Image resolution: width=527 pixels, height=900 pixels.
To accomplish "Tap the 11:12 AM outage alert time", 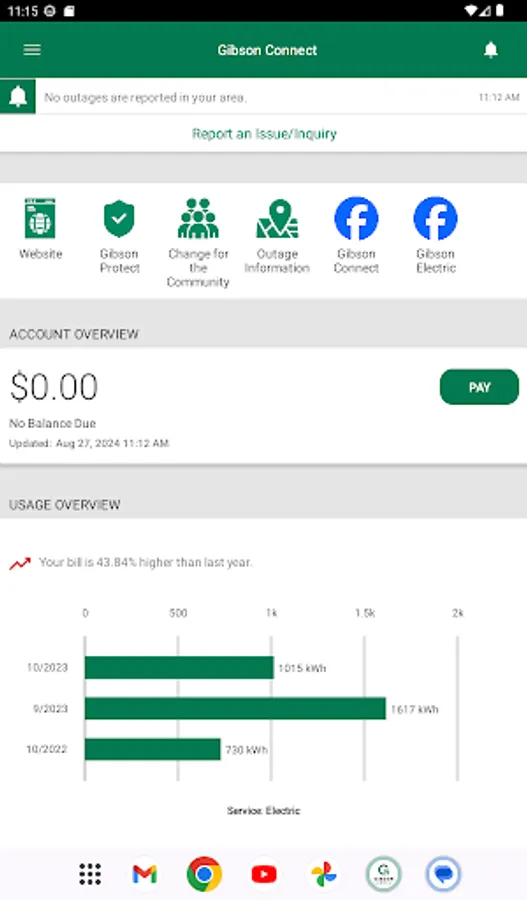I will pos(499,98).
